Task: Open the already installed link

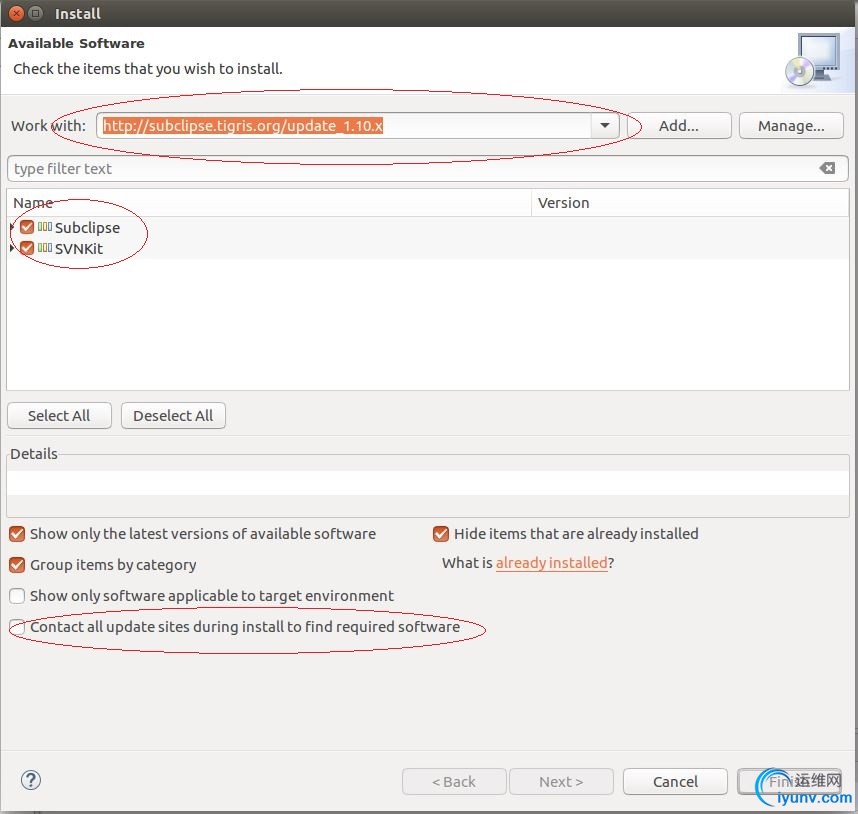Action: [552, 563]
